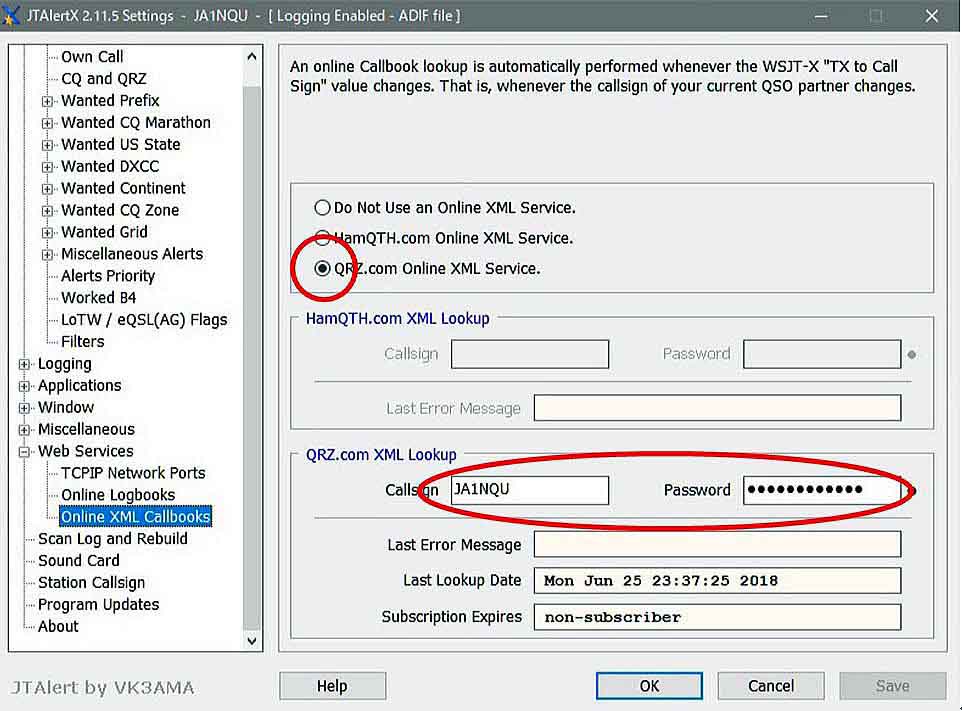Click the JTAlertX title bar app icon
This screenshot has height=711, width=962.
[12, 16]
